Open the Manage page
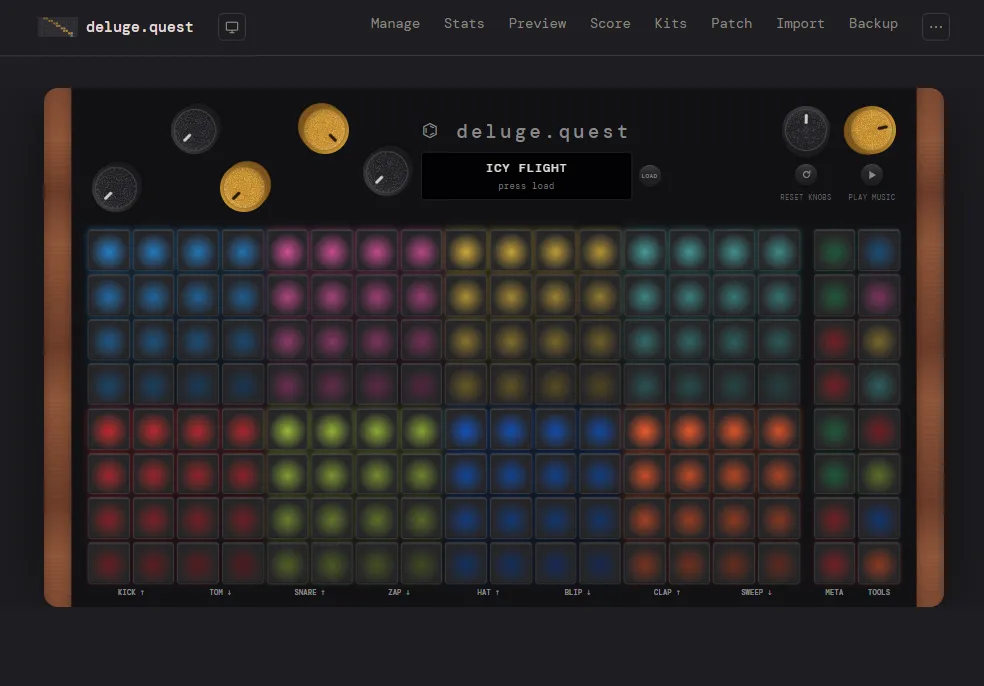Screen dimensions: 984x686 (x=395, y=23)
